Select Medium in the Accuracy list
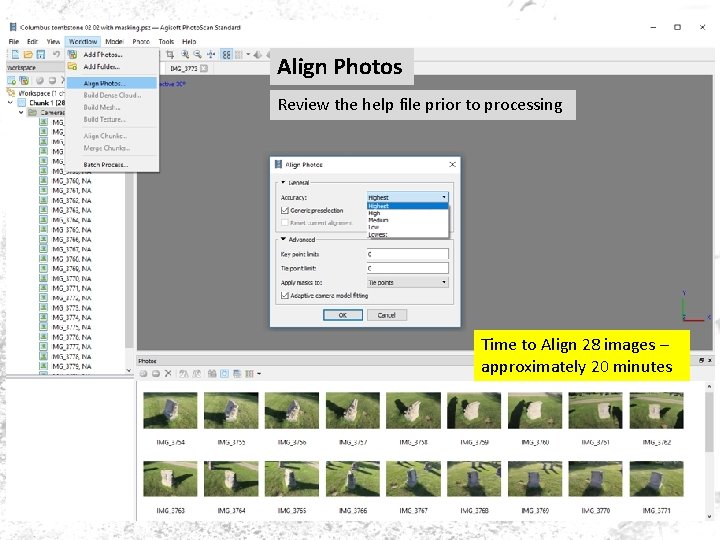720x540 pixels. point(407,220)
